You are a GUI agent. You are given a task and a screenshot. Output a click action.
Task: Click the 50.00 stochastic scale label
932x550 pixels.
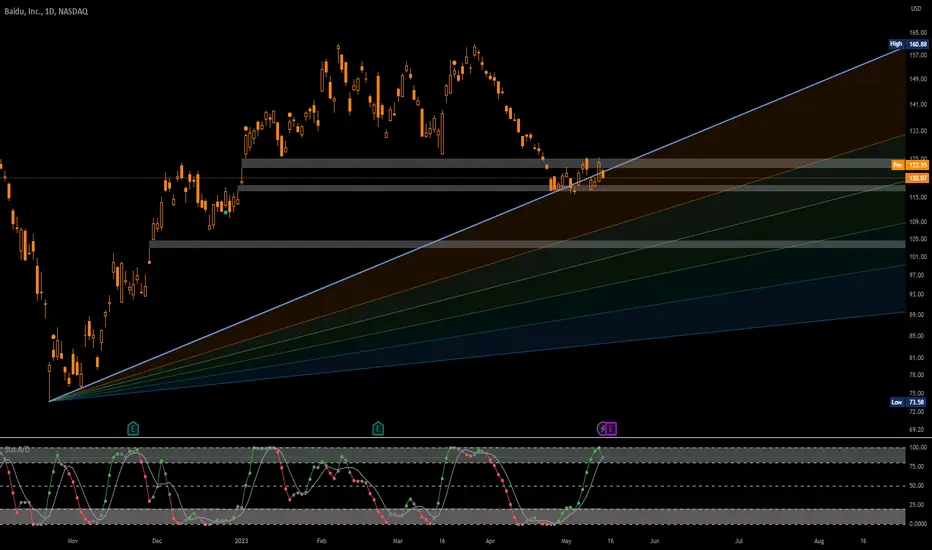(918, 486)
